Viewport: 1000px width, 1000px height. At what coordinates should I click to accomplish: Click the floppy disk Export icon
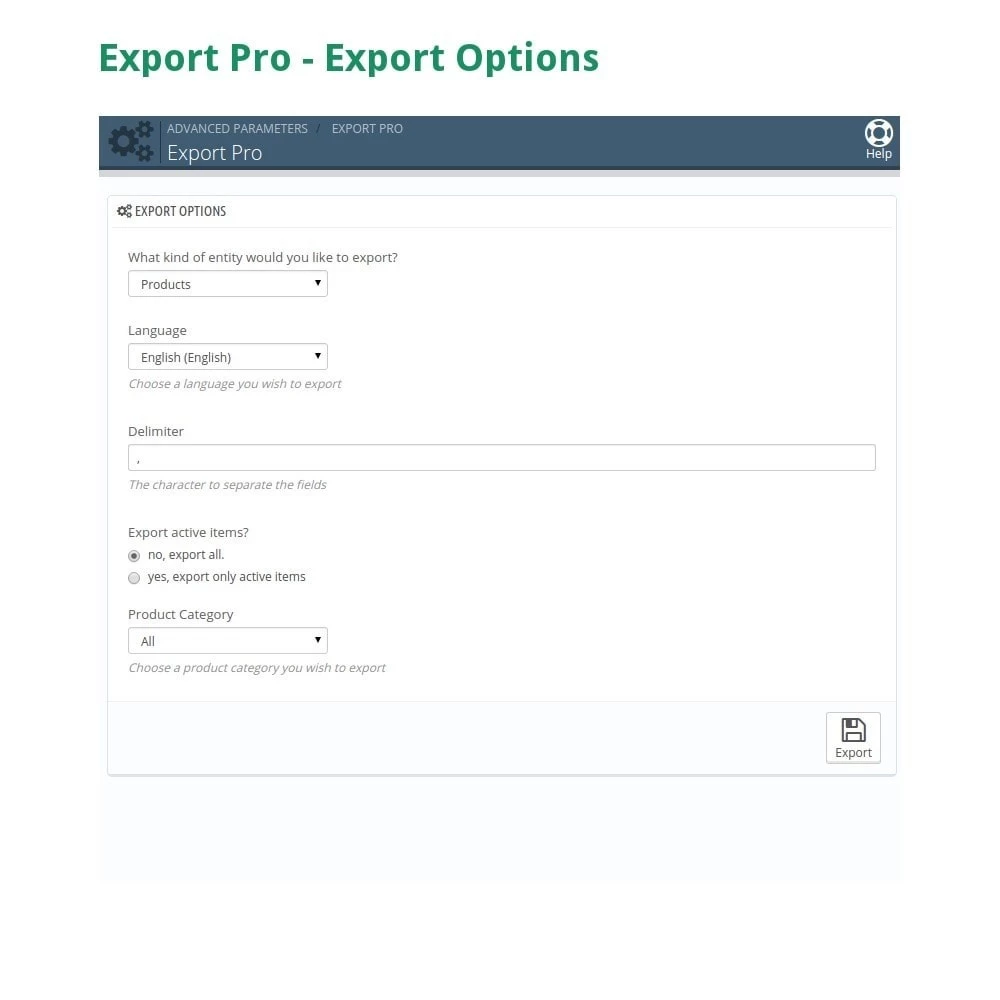(853, 730)
